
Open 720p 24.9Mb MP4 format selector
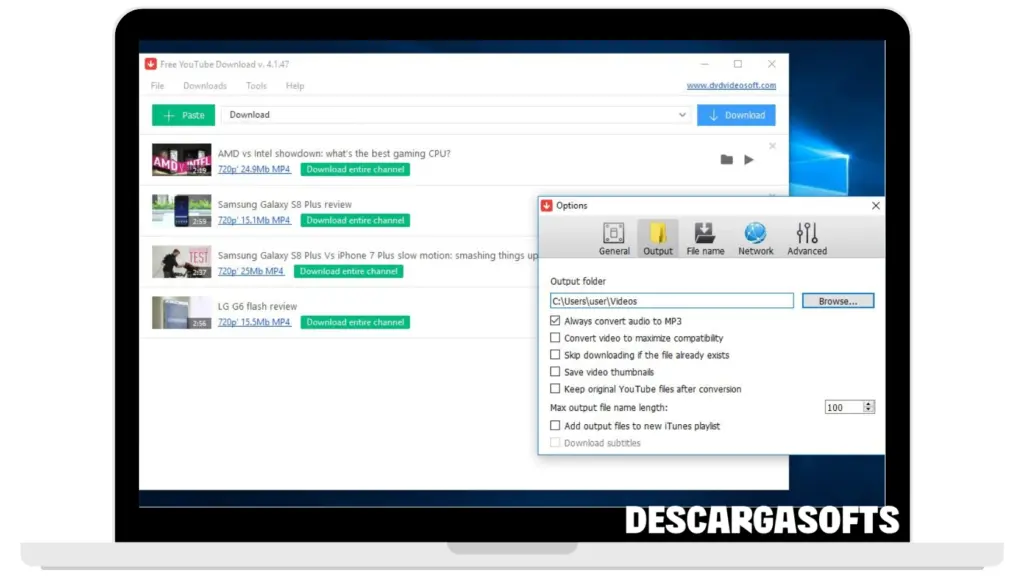(254, 170)
